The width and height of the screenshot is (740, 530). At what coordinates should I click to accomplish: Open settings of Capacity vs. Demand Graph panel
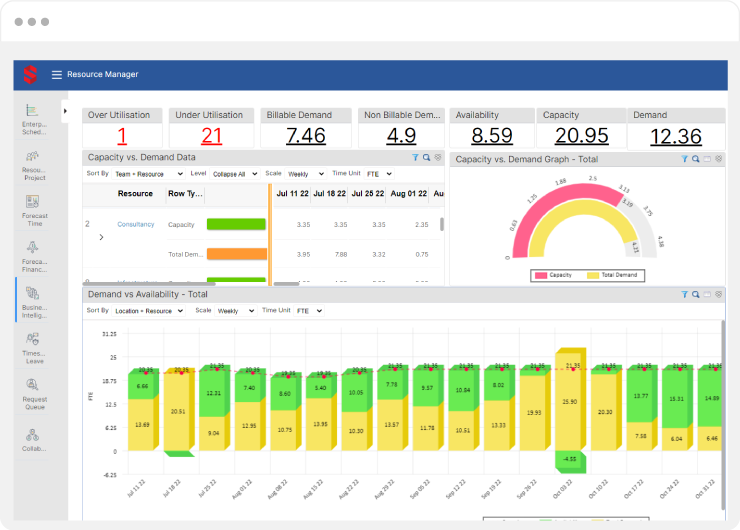(x=718, y=159)
